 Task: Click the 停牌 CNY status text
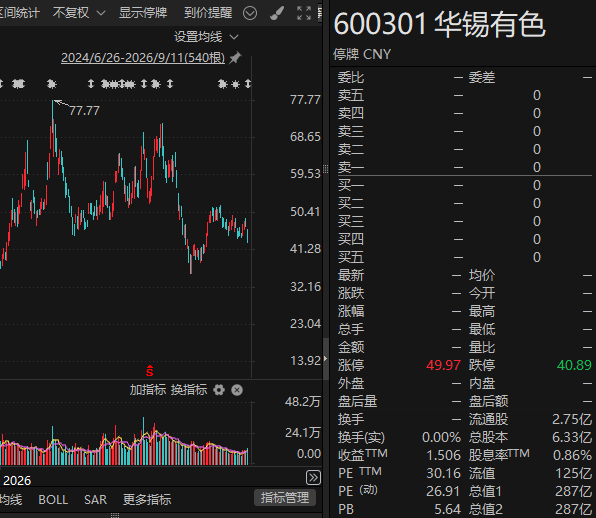[362, 54]
